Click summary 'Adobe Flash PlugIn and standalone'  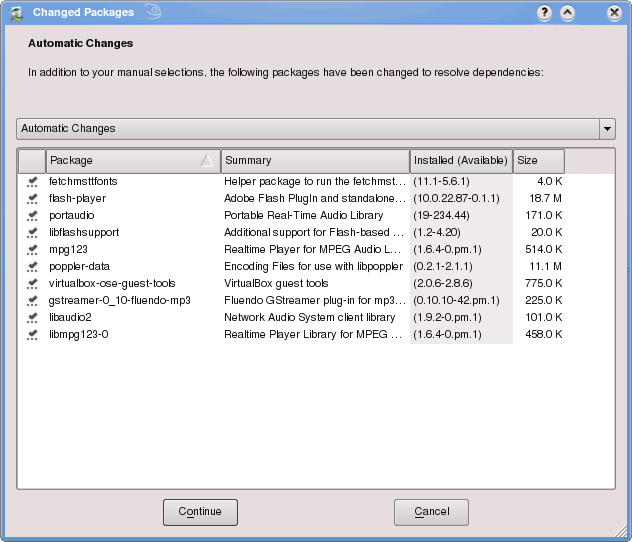315,199
